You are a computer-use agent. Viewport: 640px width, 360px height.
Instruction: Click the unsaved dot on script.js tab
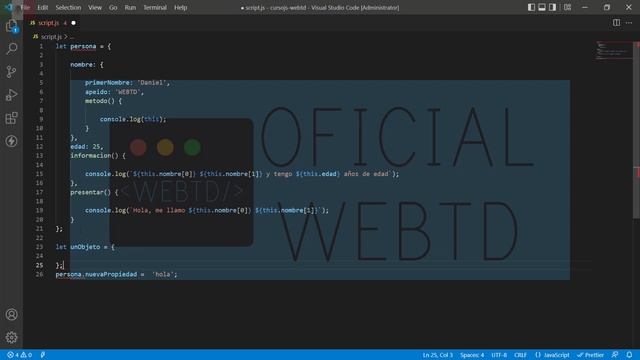pyautogui.click(x=73, y=23)
